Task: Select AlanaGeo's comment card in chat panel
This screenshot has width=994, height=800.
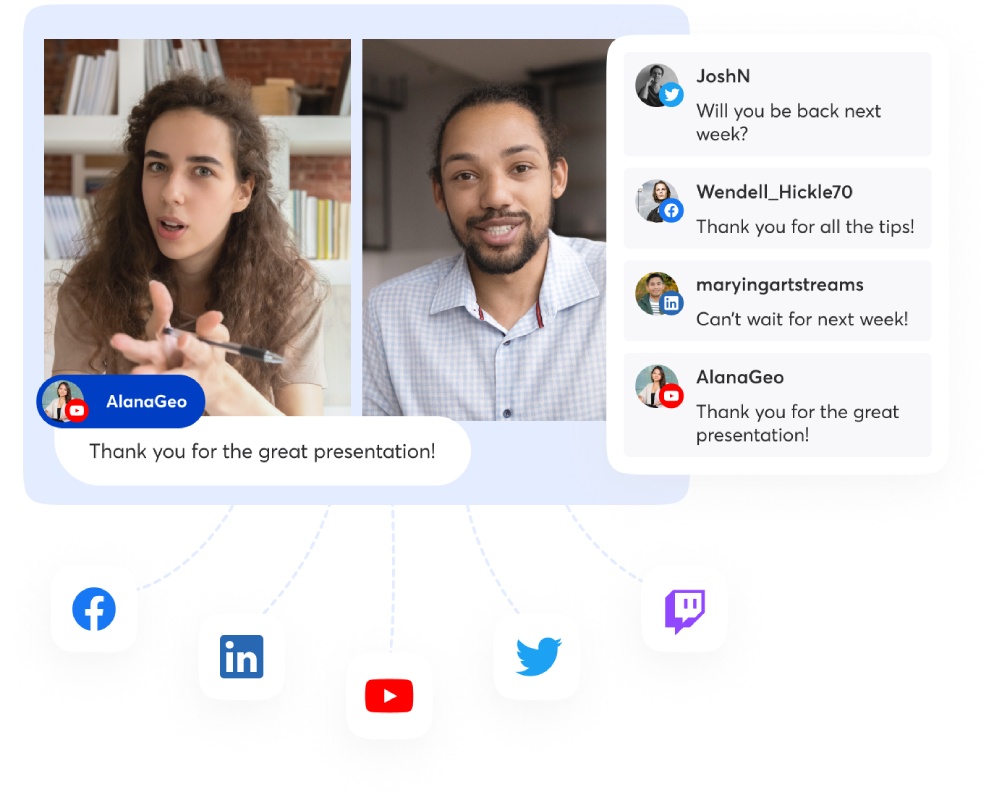Action: pos(778,404)
